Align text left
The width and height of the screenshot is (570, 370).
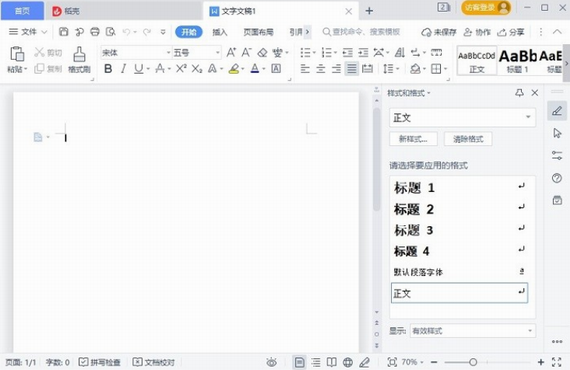point(305,68)
